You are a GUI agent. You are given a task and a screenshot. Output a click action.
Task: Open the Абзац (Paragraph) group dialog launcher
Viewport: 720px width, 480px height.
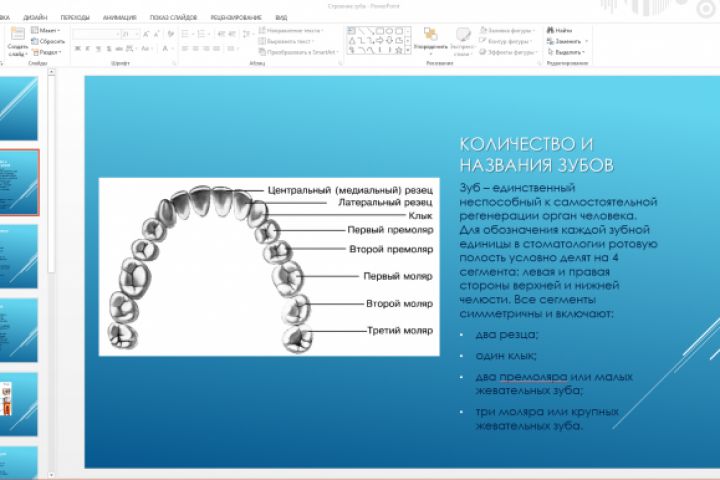pos(340,63)
